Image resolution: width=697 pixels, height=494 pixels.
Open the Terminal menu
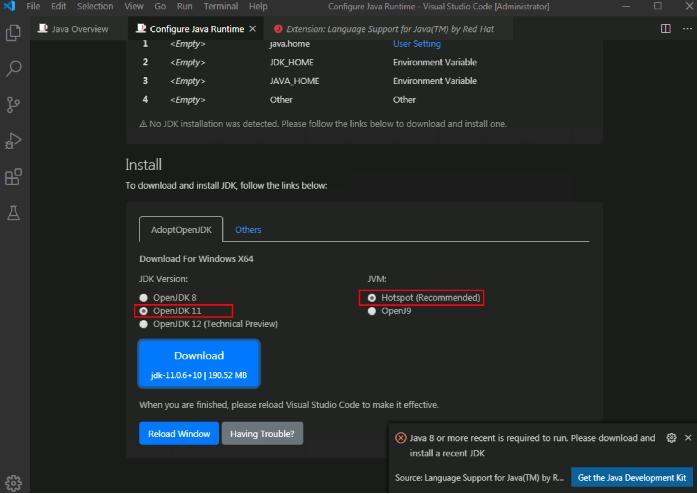[221, 6]
